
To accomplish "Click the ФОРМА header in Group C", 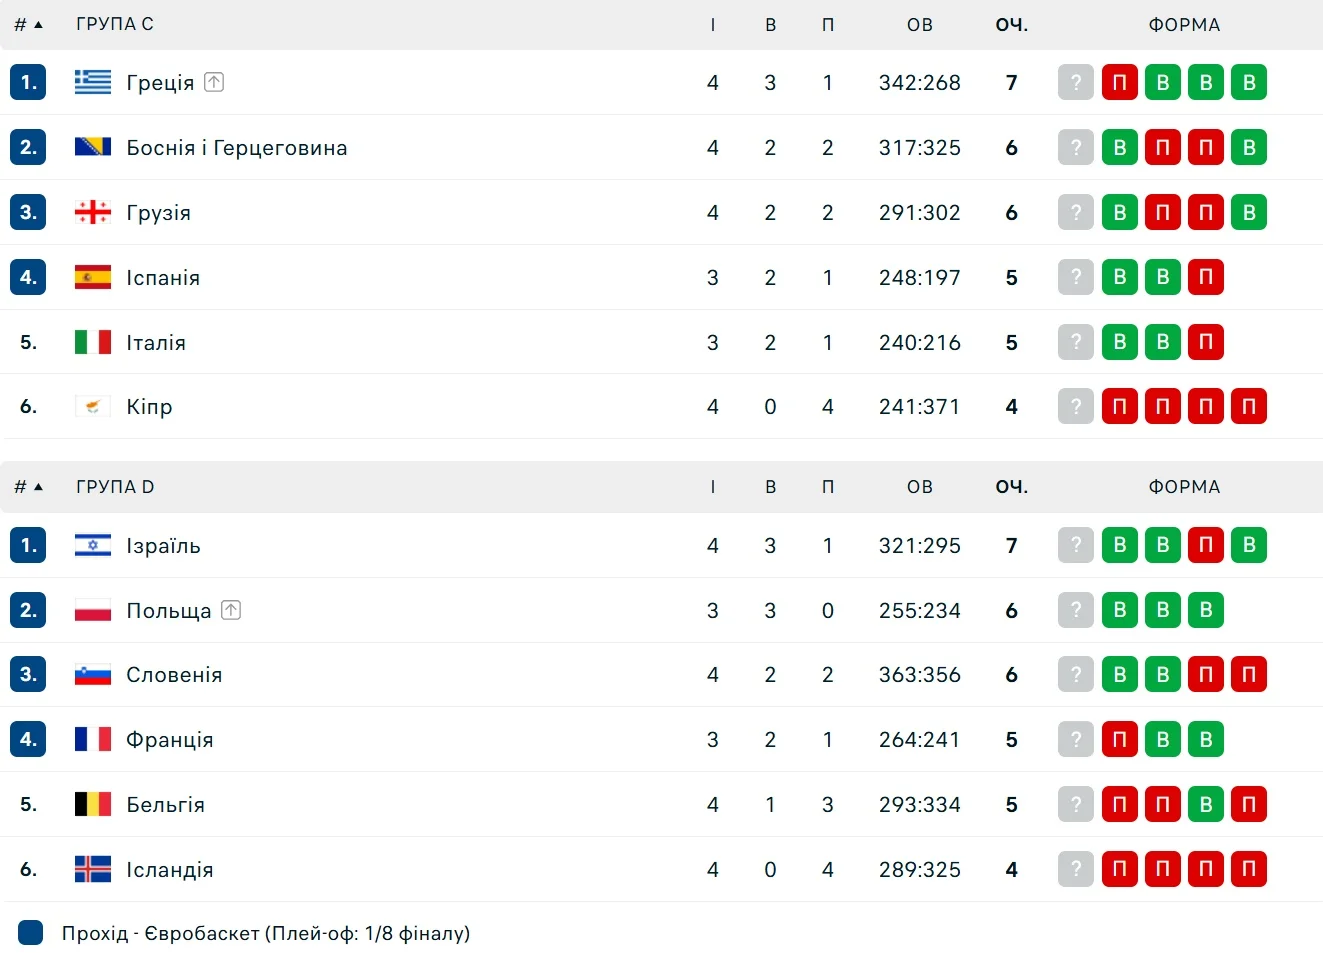I will [x=1184, y=25].
